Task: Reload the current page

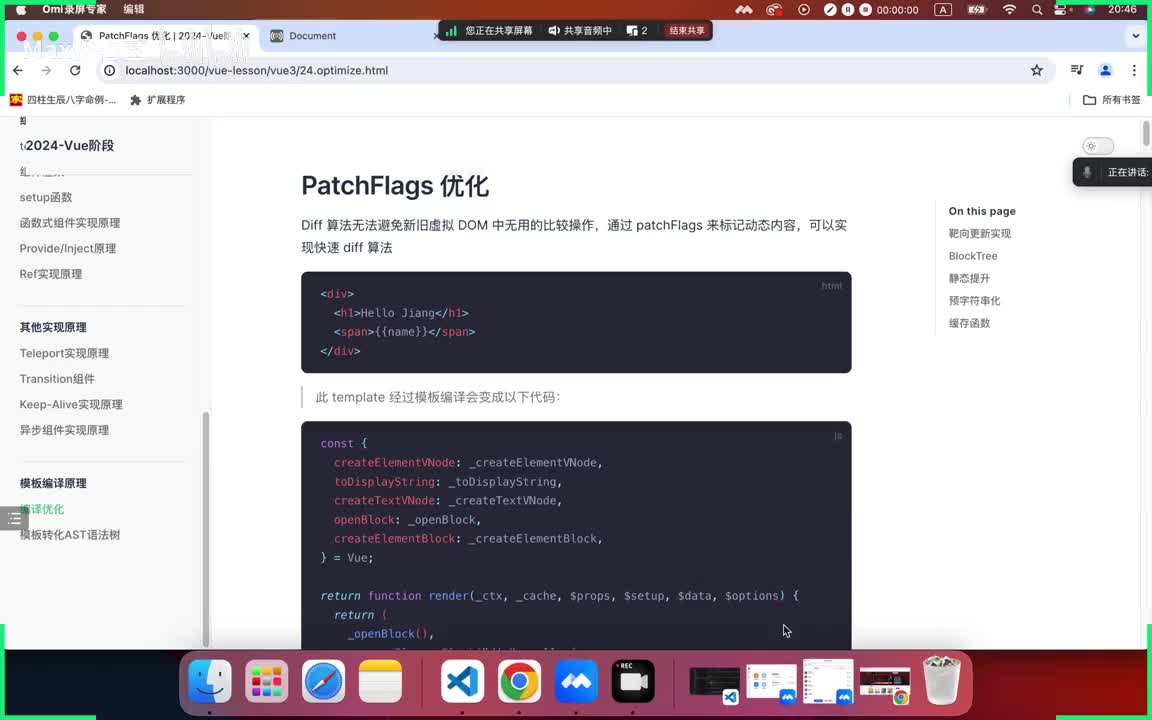Action: coord(75,71)
